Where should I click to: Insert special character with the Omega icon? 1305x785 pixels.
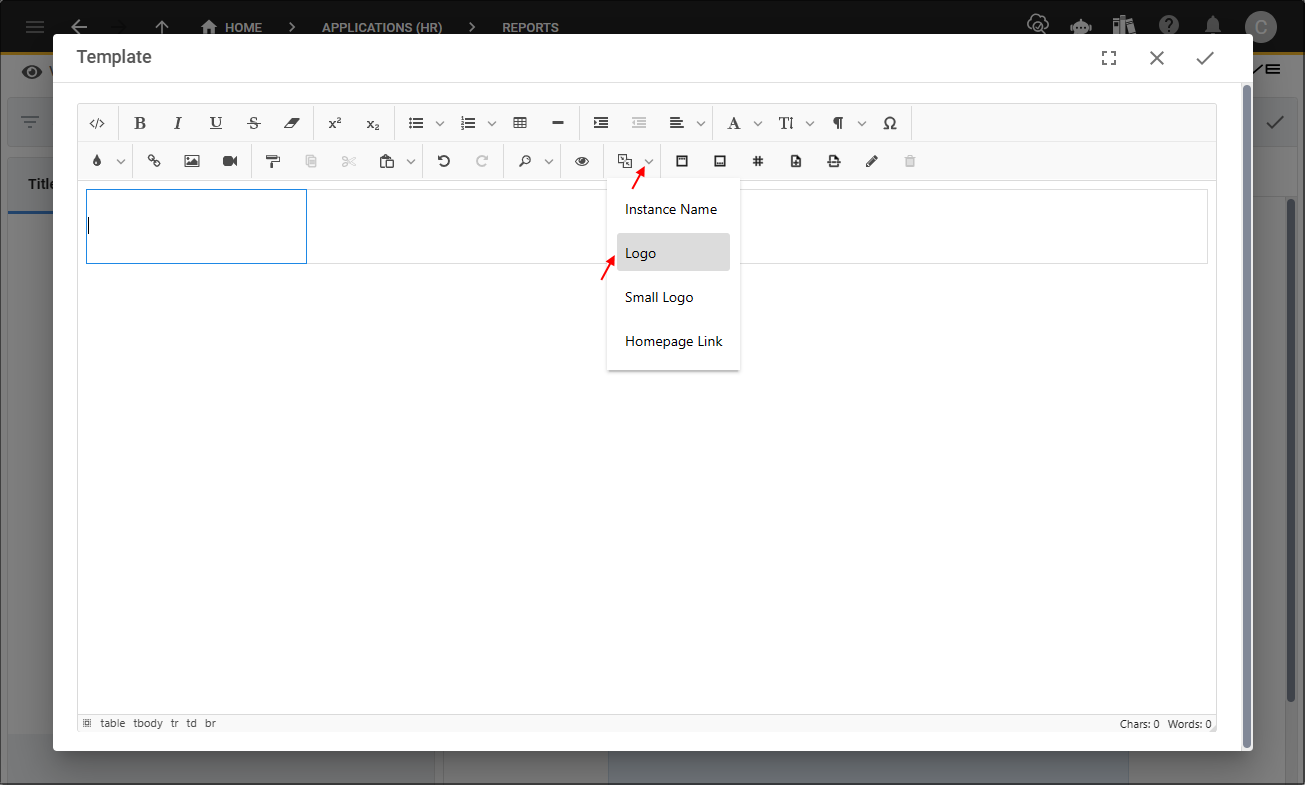tap(890, 123)
